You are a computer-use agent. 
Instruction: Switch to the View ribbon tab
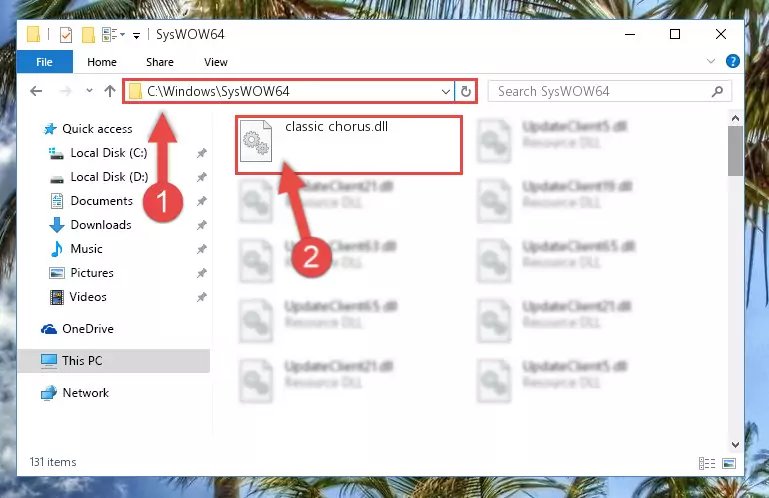tap(216, 62)
